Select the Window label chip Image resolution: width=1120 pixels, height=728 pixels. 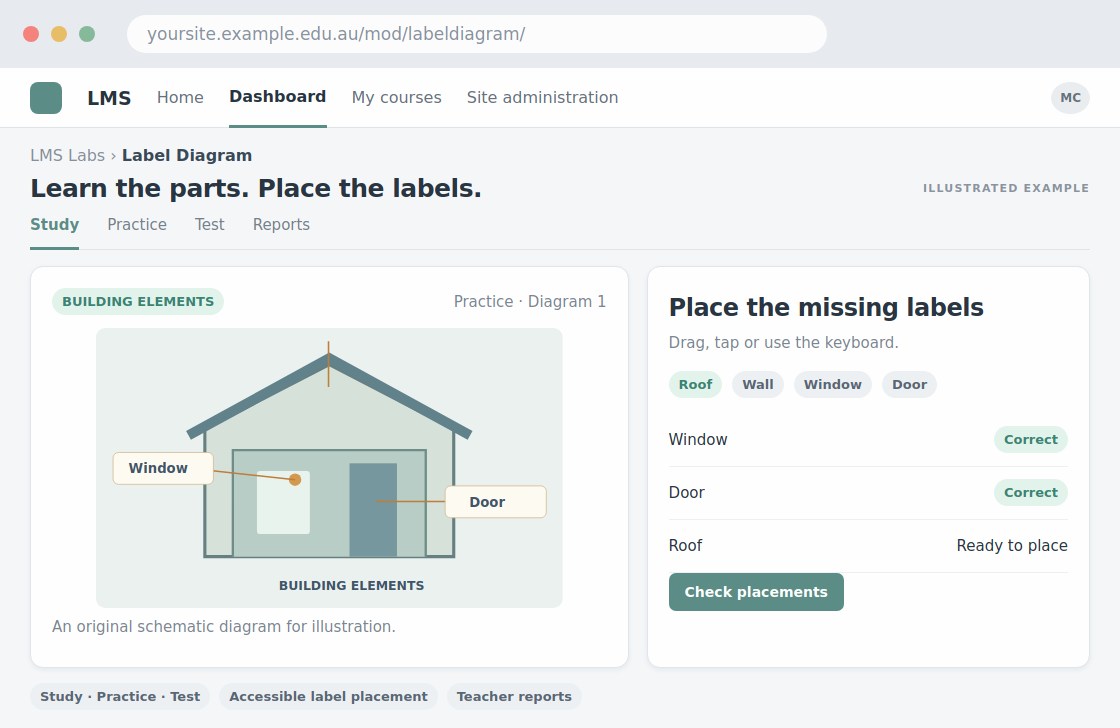[x=833, y=384]
